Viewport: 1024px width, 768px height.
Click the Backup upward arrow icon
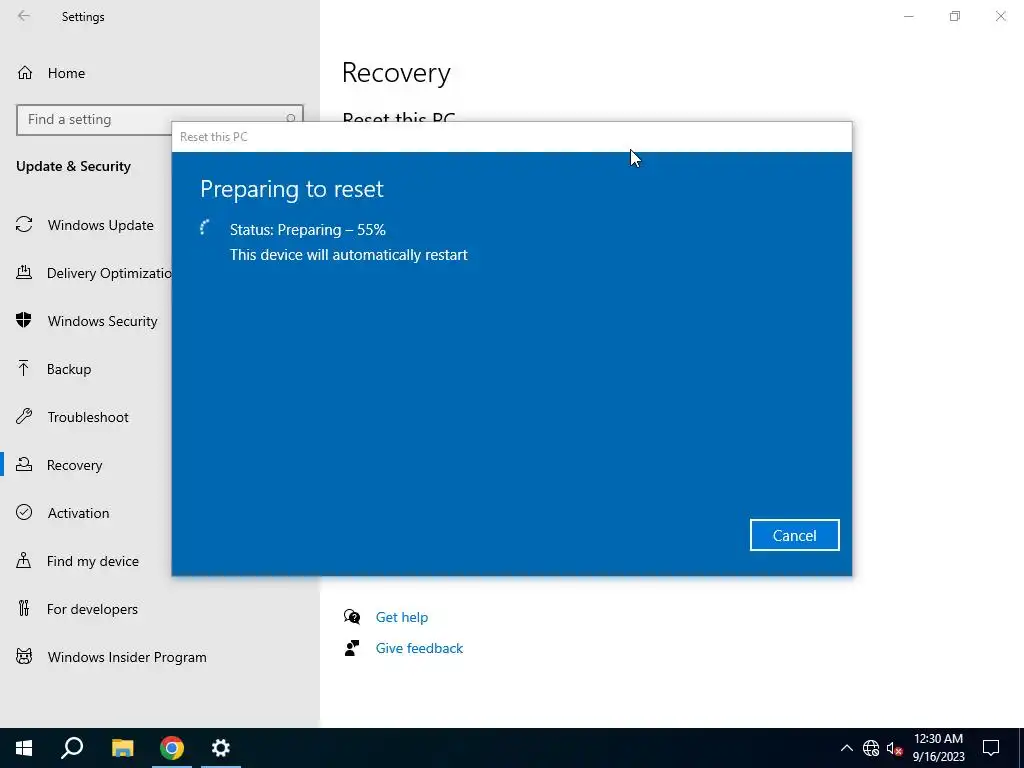(x=24, y=368)
